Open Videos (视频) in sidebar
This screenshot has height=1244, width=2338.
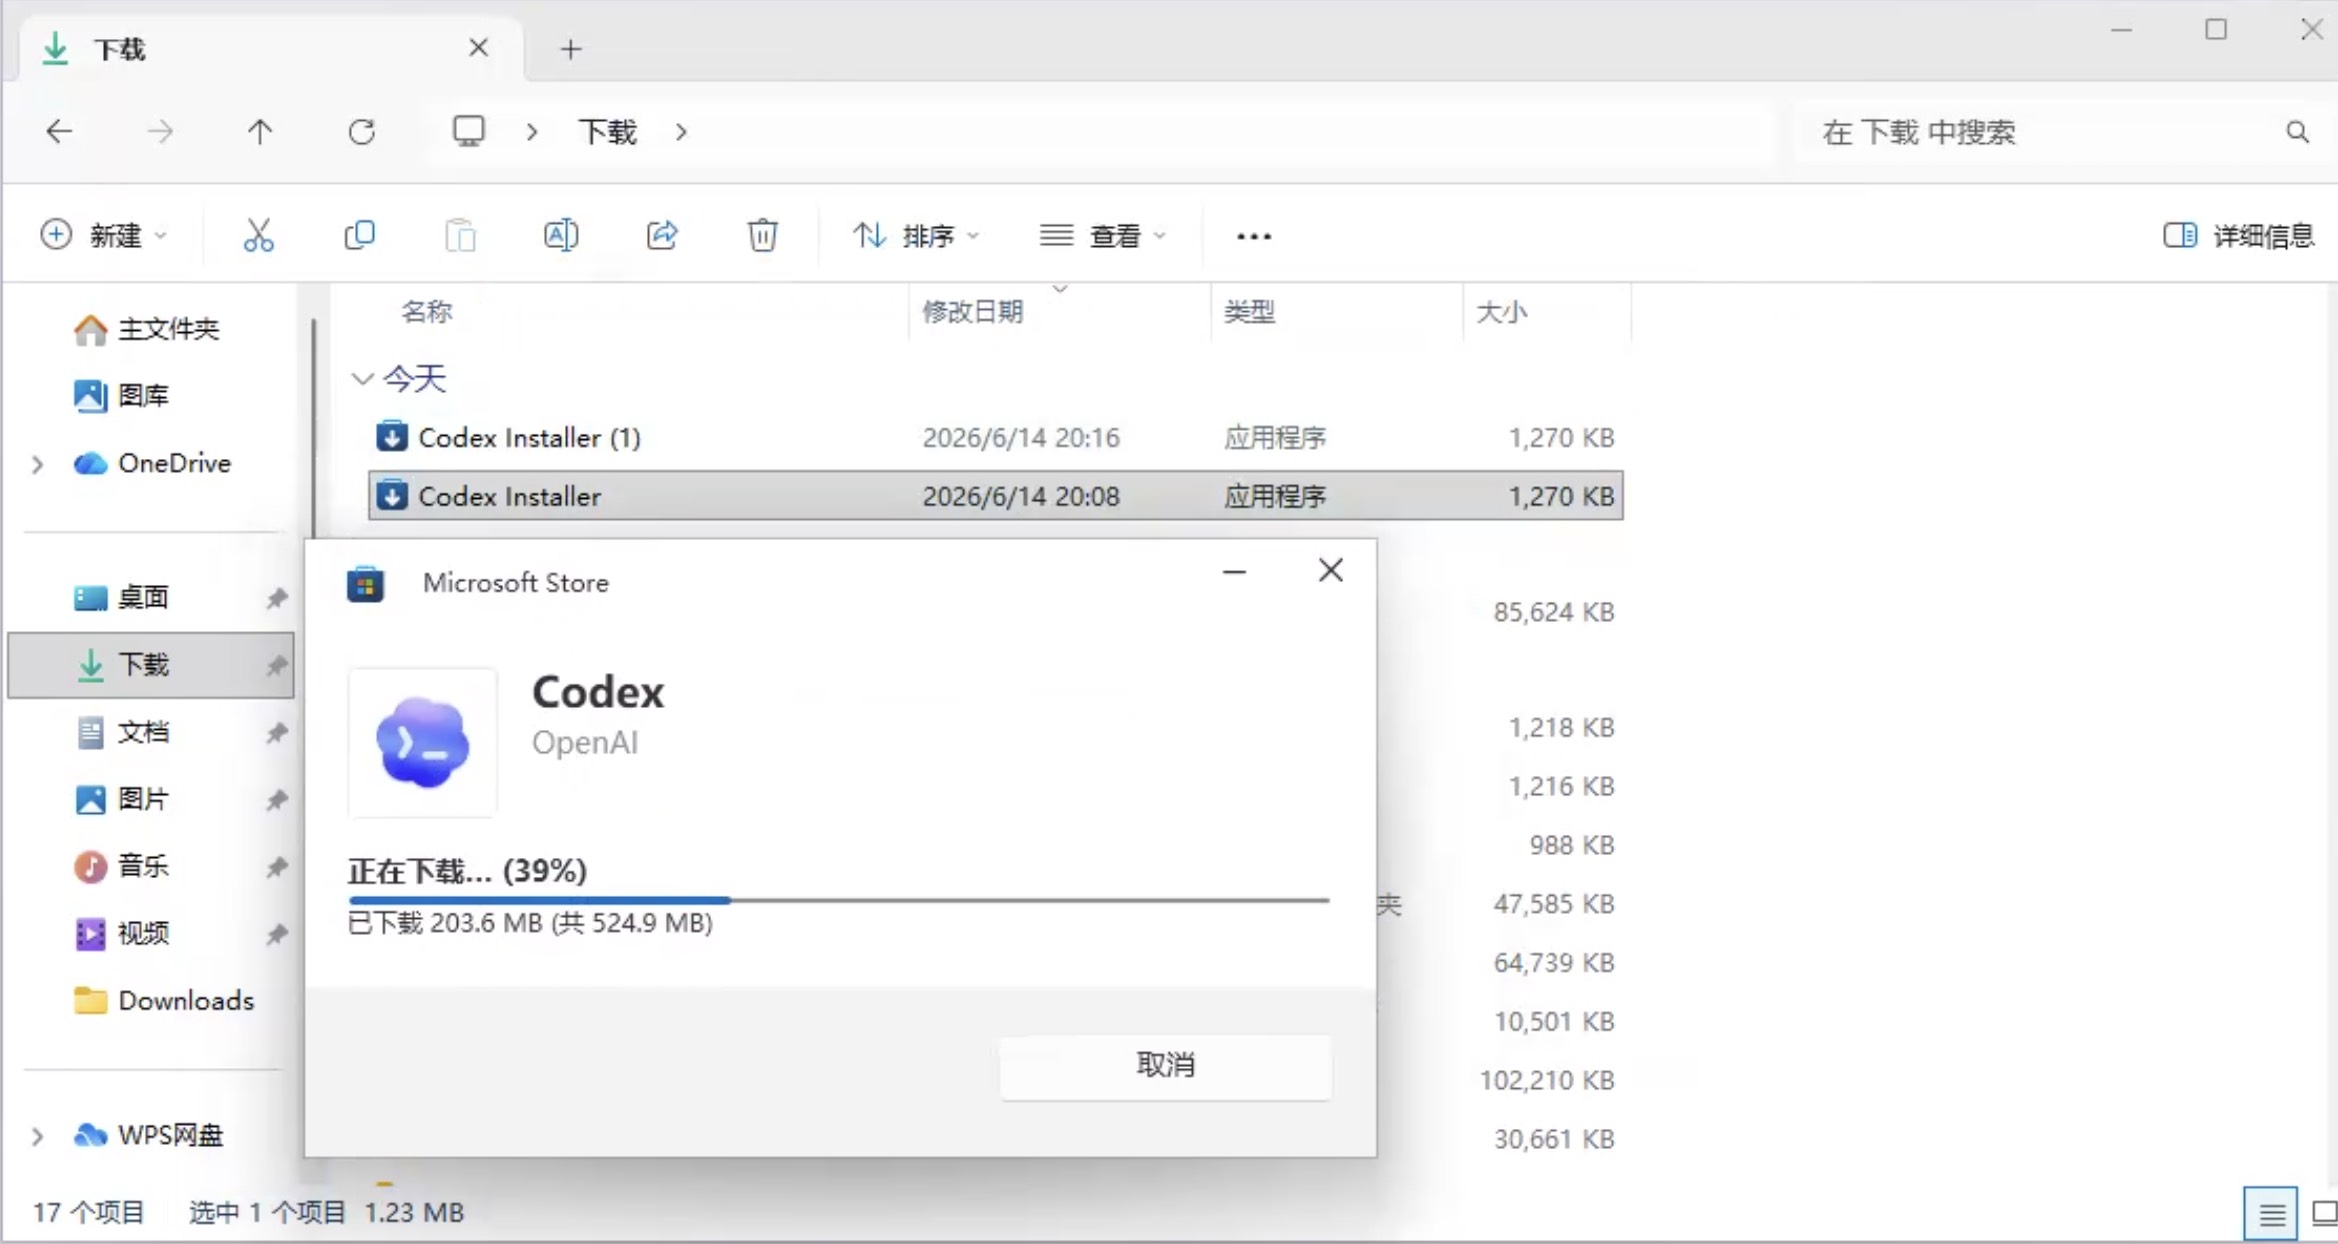(x=122, y=934)
